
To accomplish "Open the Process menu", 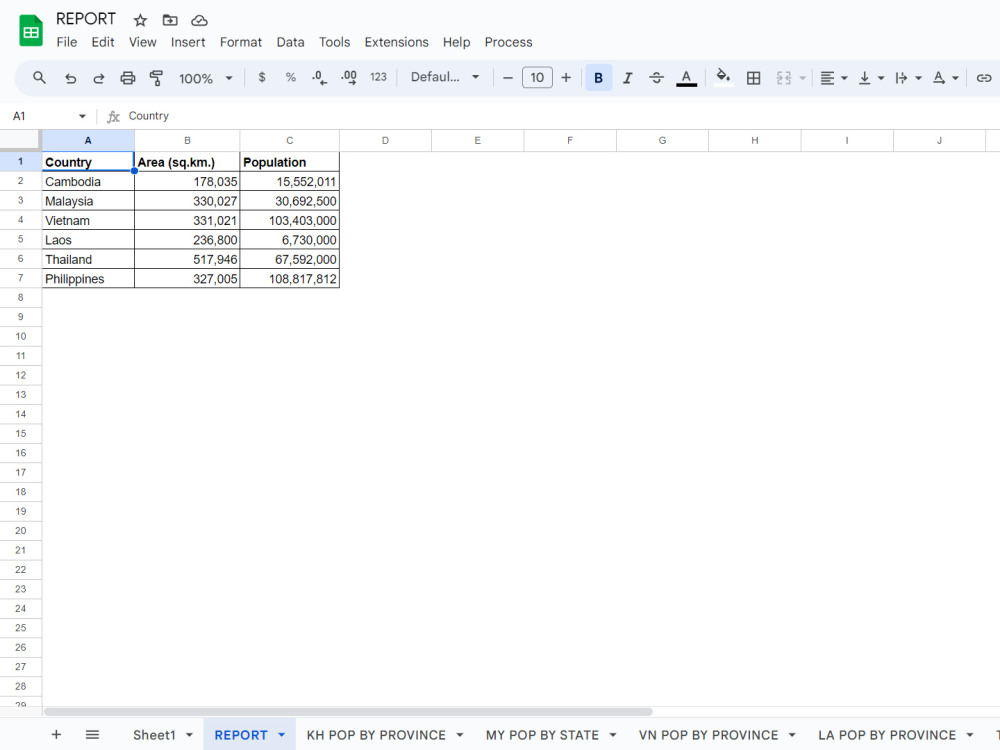I will (x=508, y=42).
